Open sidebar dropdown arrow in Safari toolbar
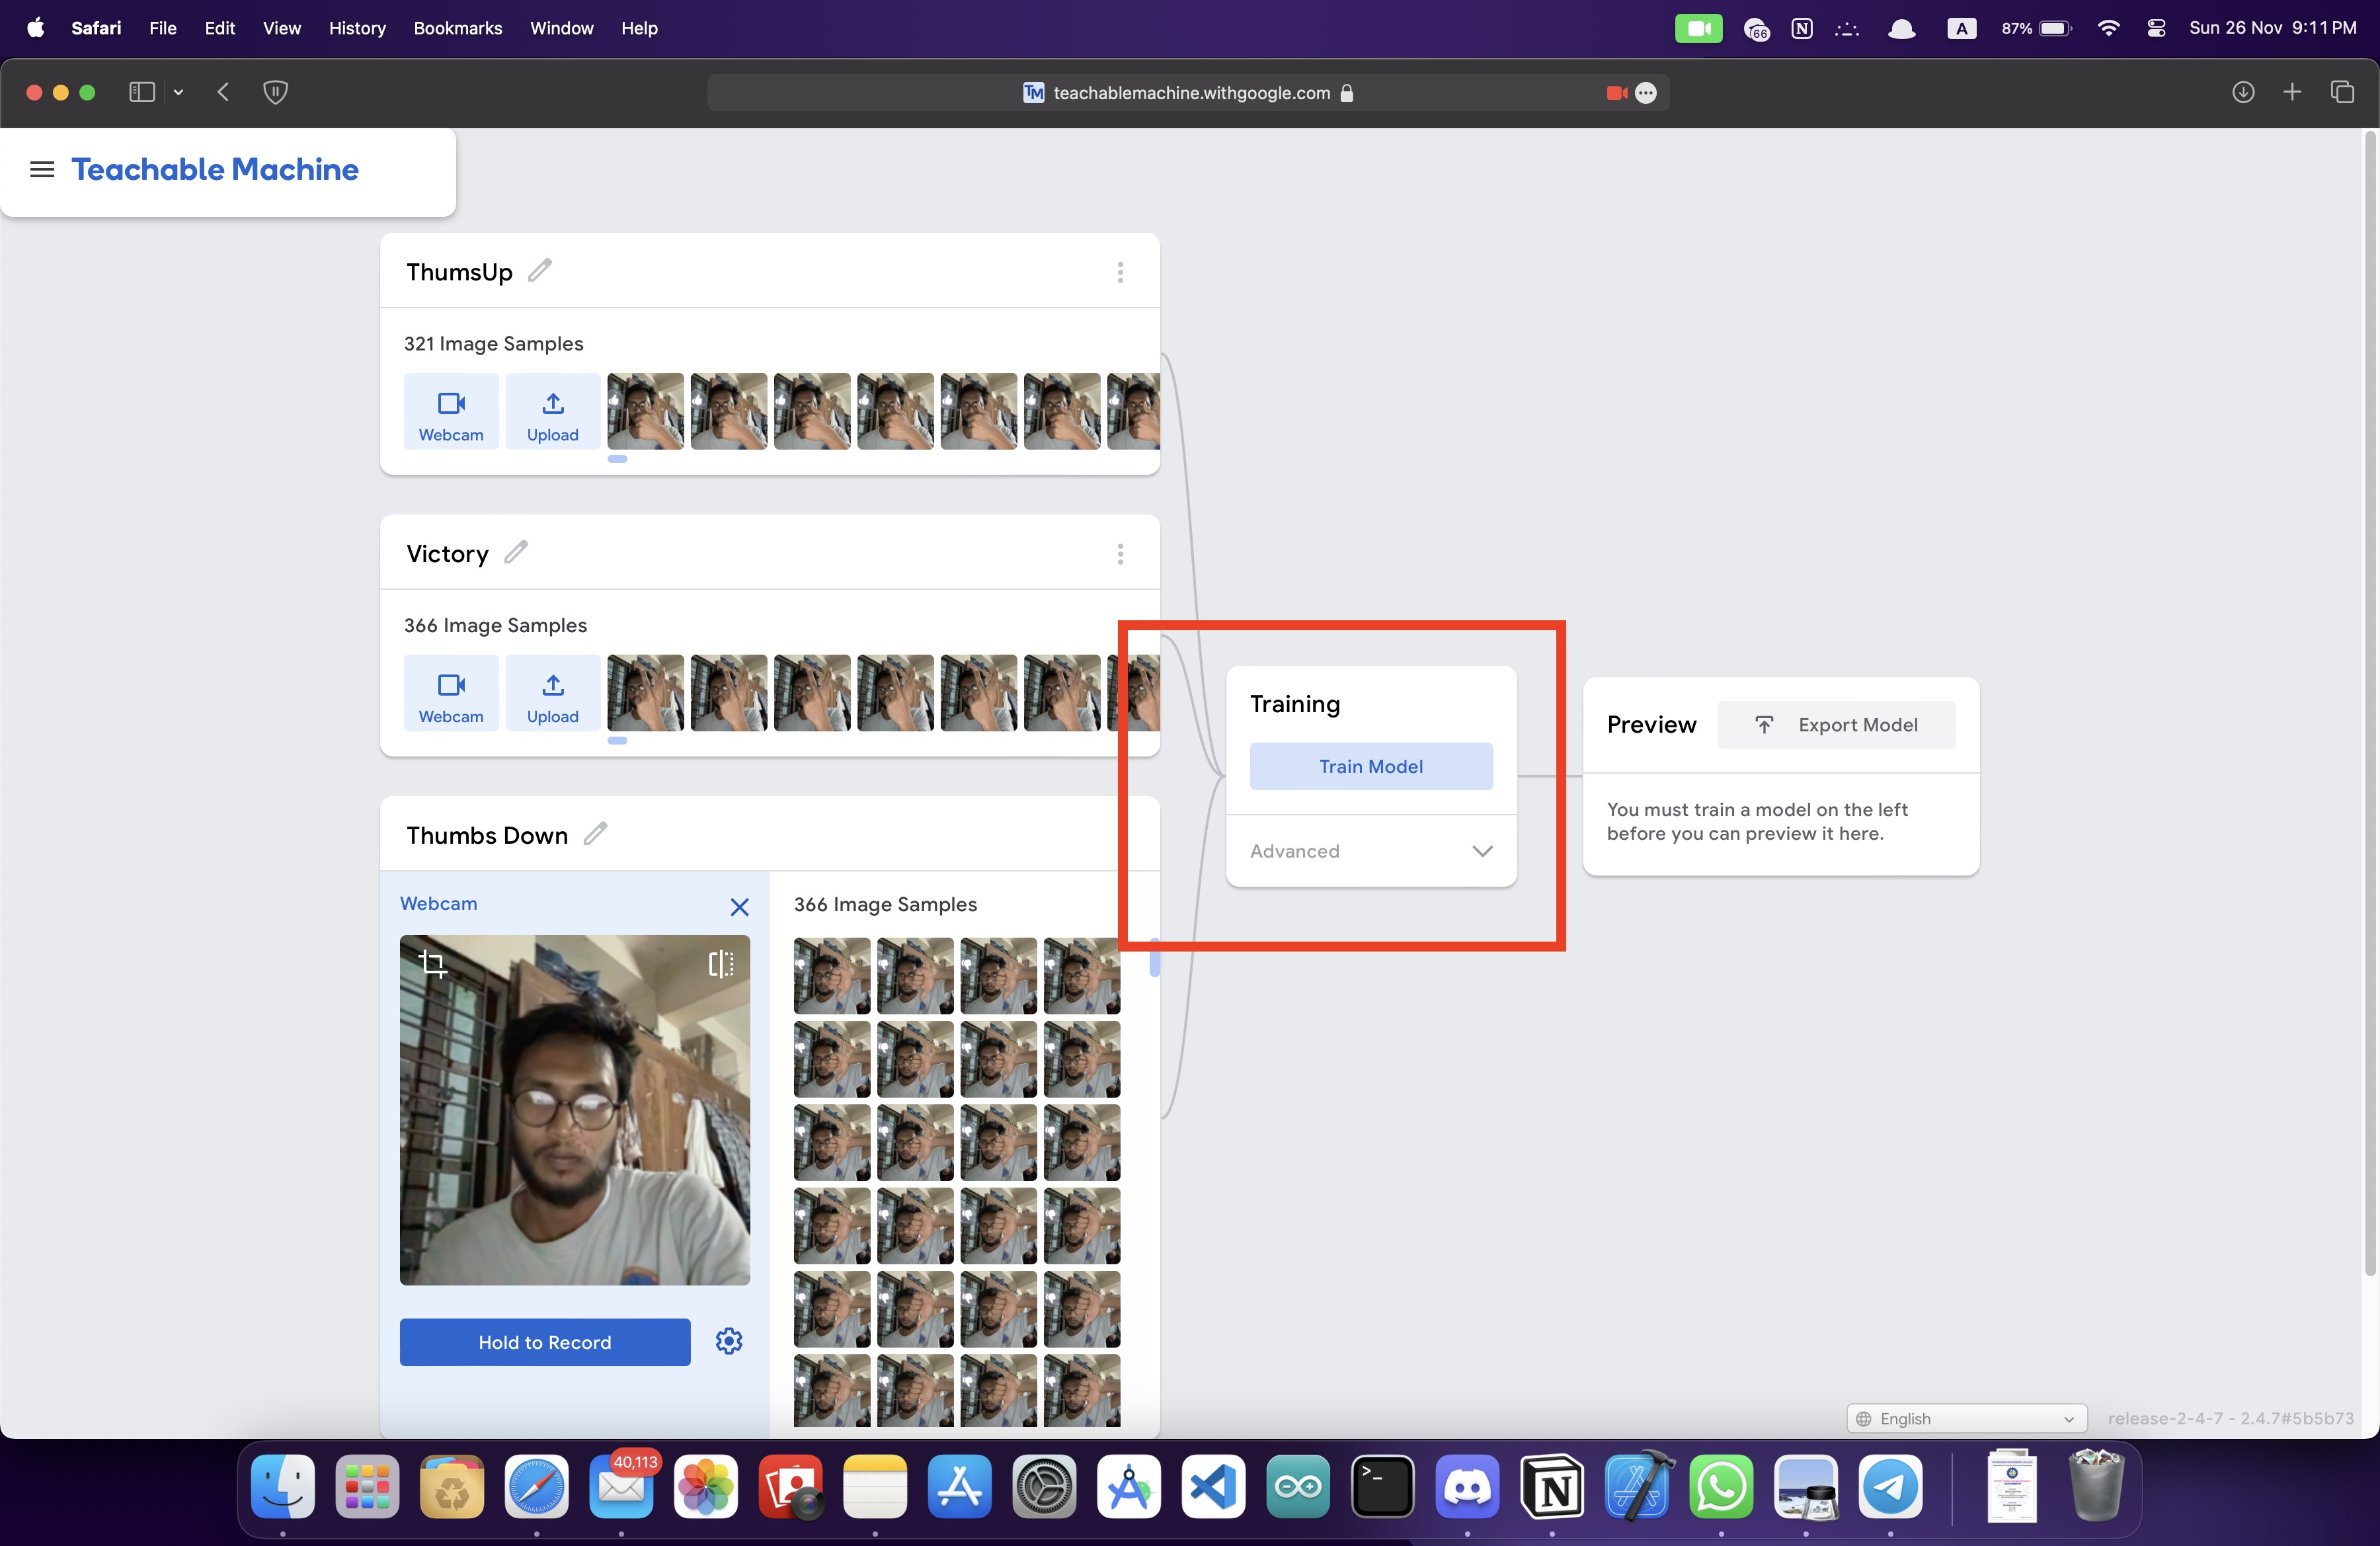 pyautogui.click(x=178, y=92)
